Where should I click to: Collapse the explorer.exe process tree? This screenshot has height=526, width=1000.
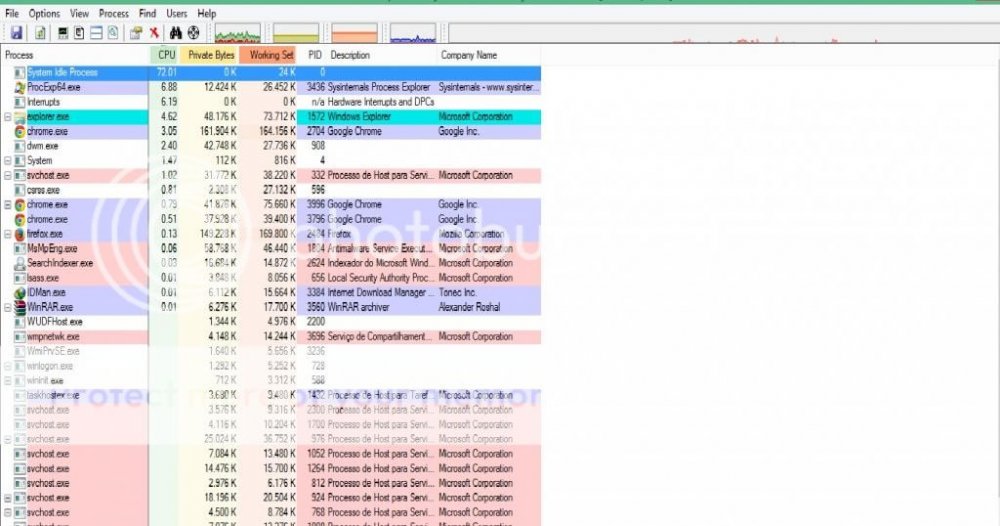coord(9,117)
